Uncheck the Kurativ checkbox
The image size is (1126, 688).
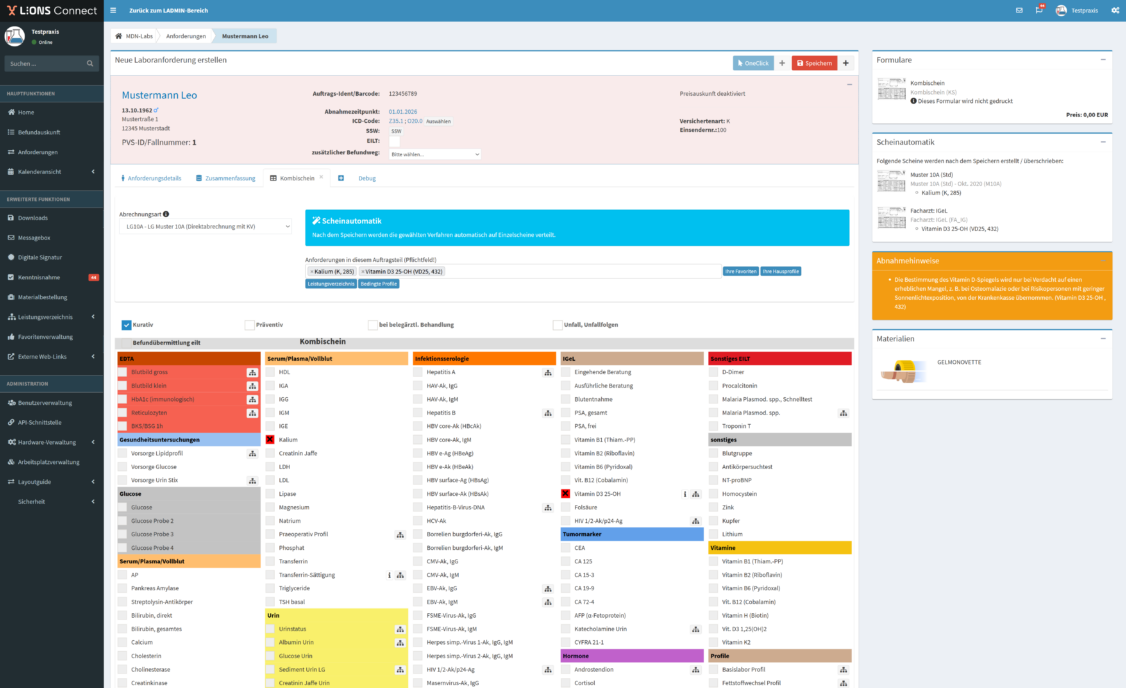click(x=126, y=324)
